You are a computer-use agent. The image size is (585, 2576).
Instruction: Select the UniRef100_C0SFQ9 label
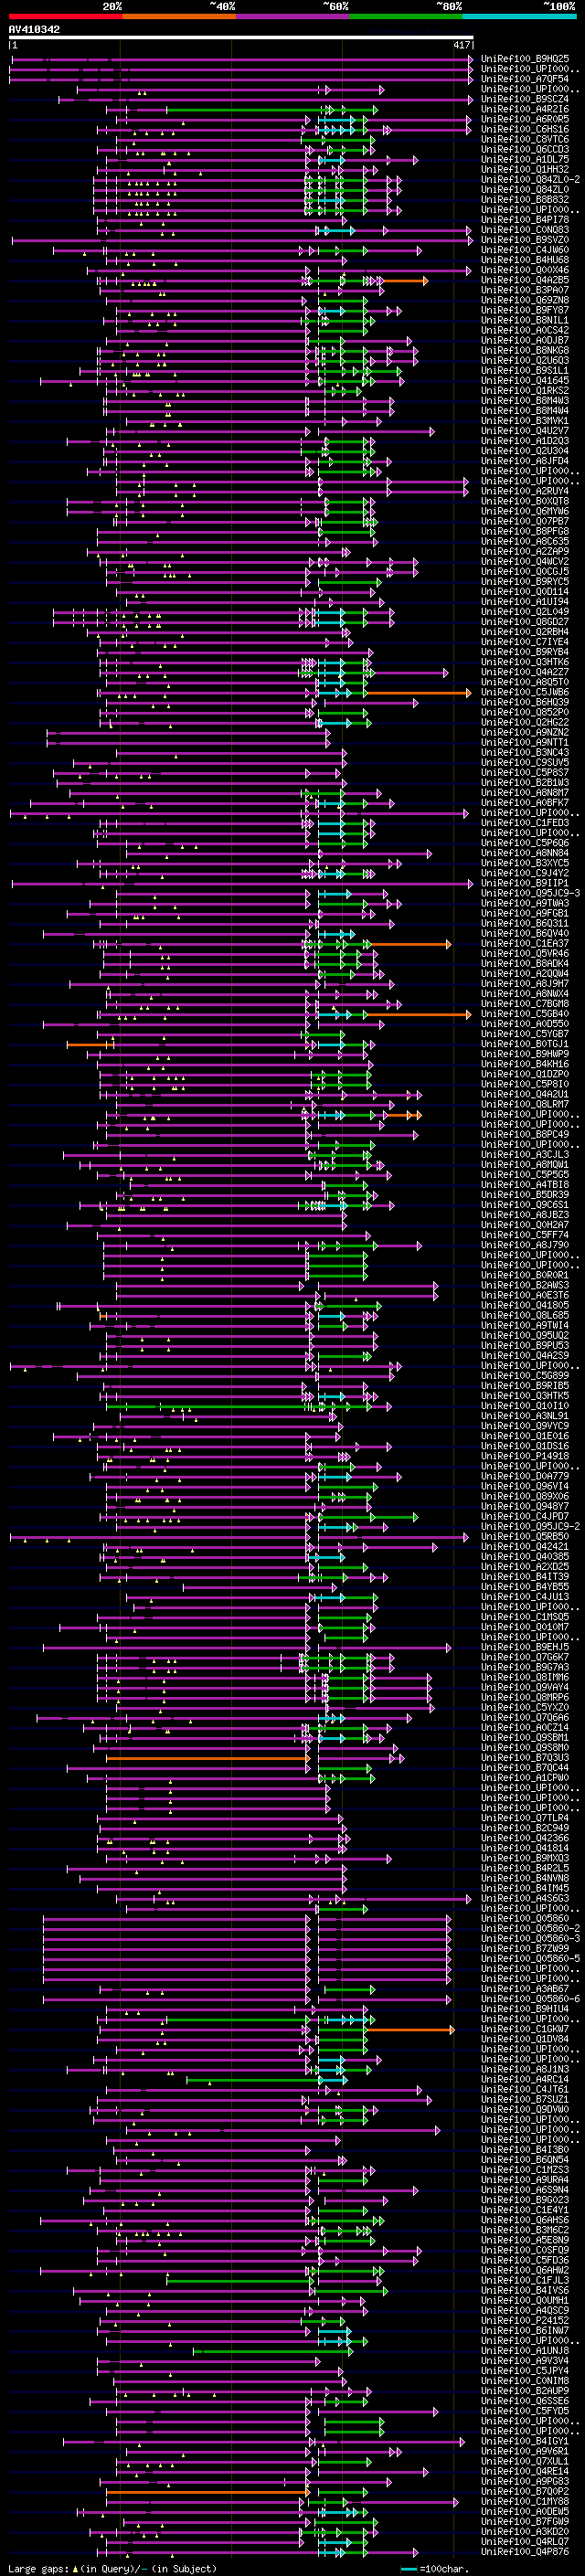[x=525, y=2249]
